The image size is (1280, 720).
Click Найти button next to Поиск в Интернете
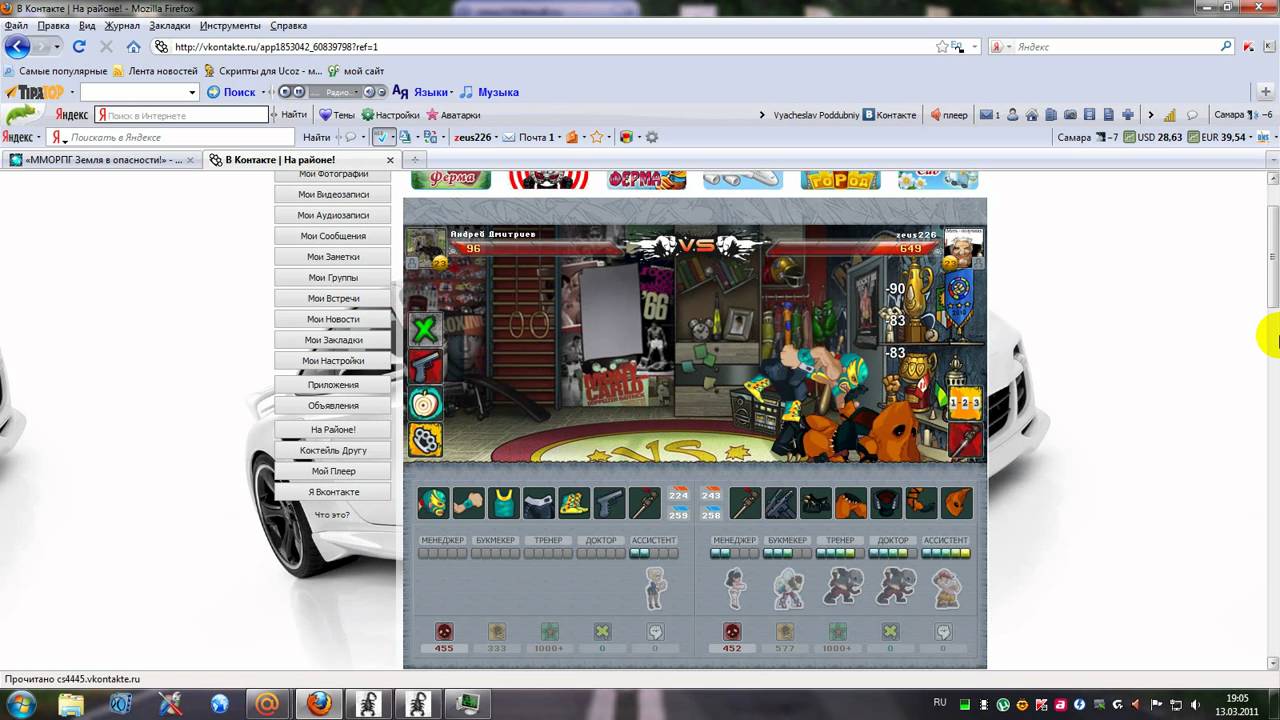coord(294,115)
